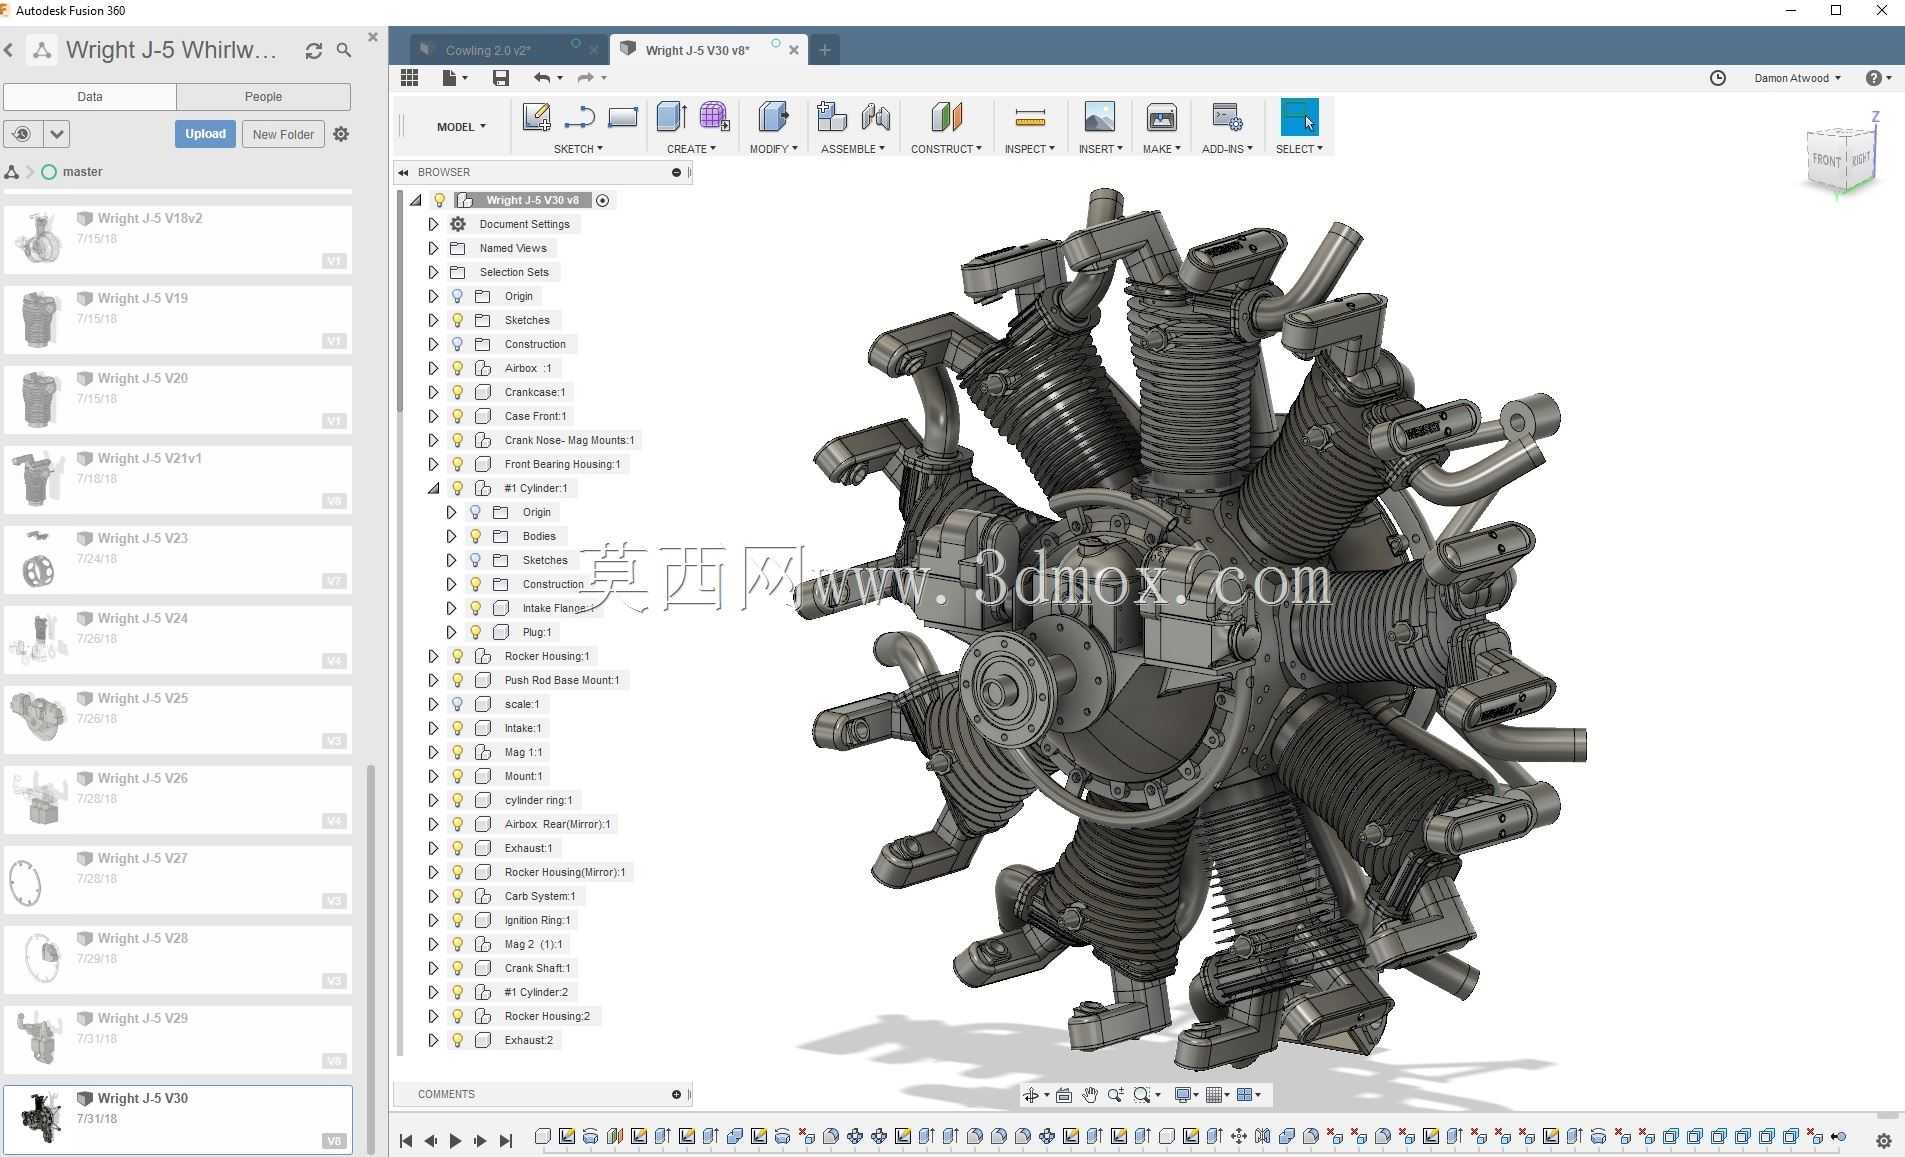1905x1157 pixels.
Task: Open the Damon Atwood user dropdown
Action: point(1797,78)
